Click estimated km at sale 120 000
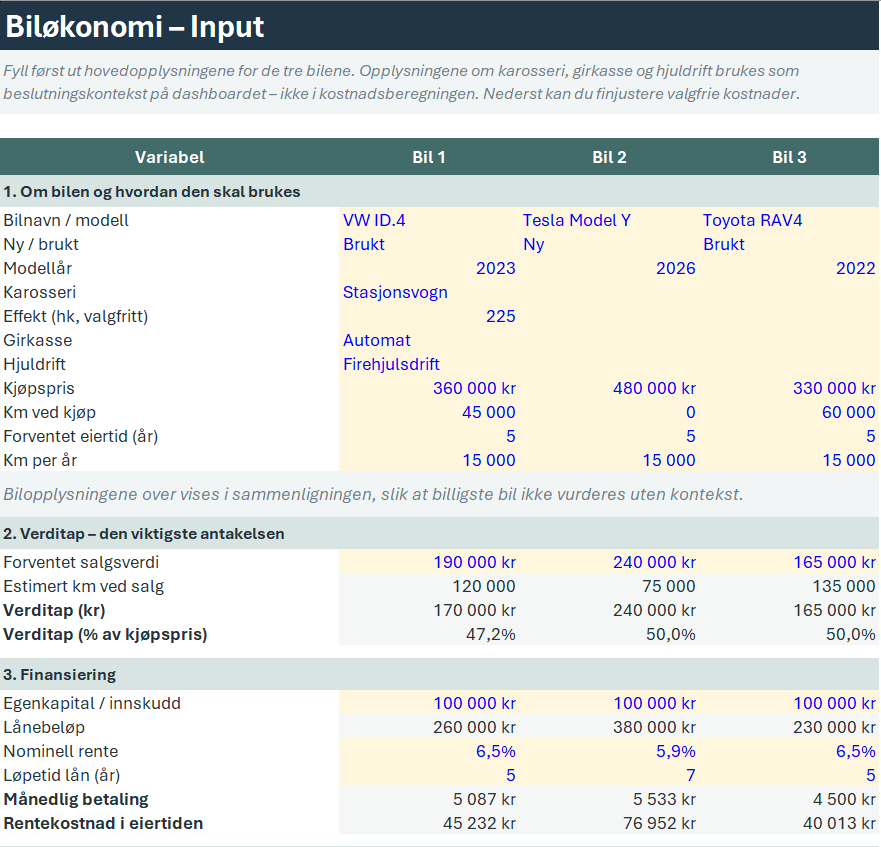Viewport: 881px width, 847px height. [x=484, y=586]
